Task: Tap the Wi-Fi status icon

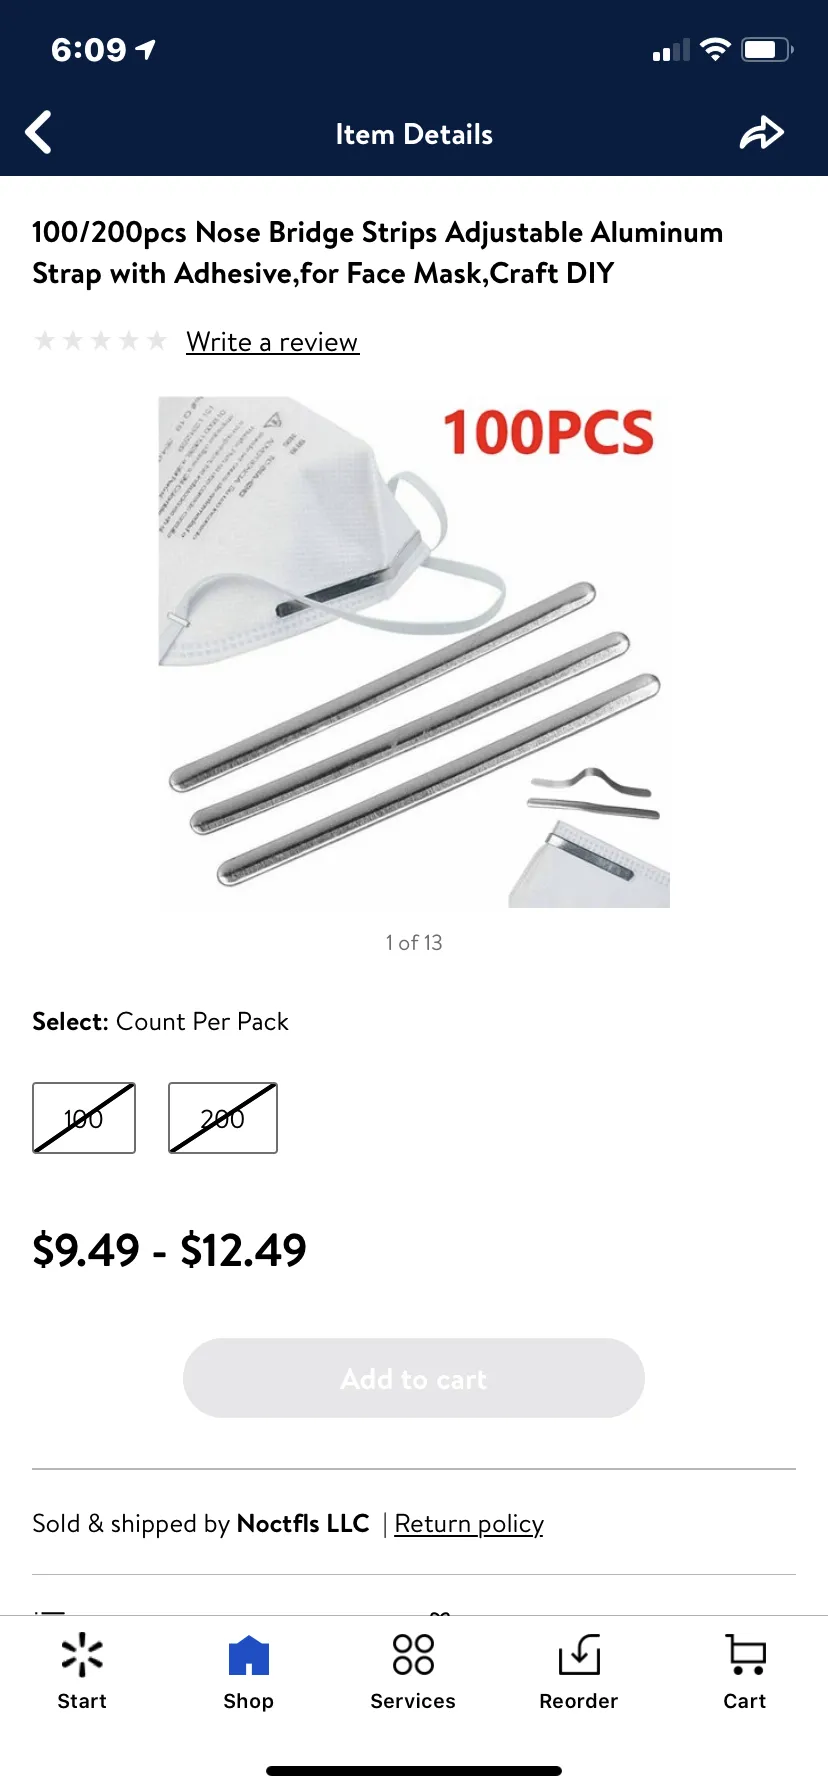Action: tap(715, 49)
